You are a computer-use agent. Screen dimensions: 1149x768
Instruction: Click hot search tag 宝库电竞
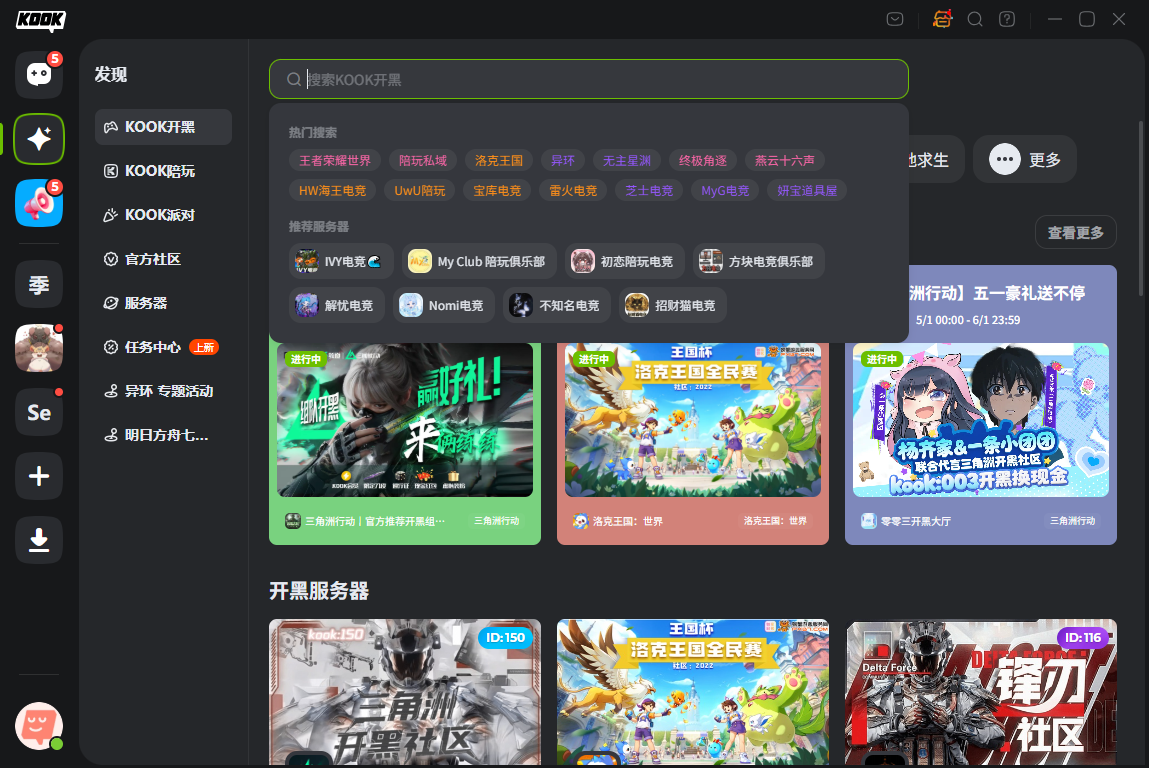[497, 191]
